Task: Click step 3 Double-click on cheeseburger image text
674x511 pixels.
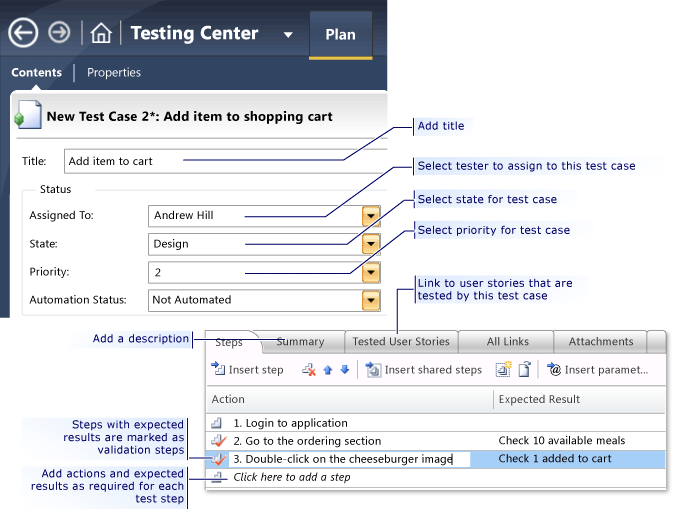Action: click(x=343, y=459)
